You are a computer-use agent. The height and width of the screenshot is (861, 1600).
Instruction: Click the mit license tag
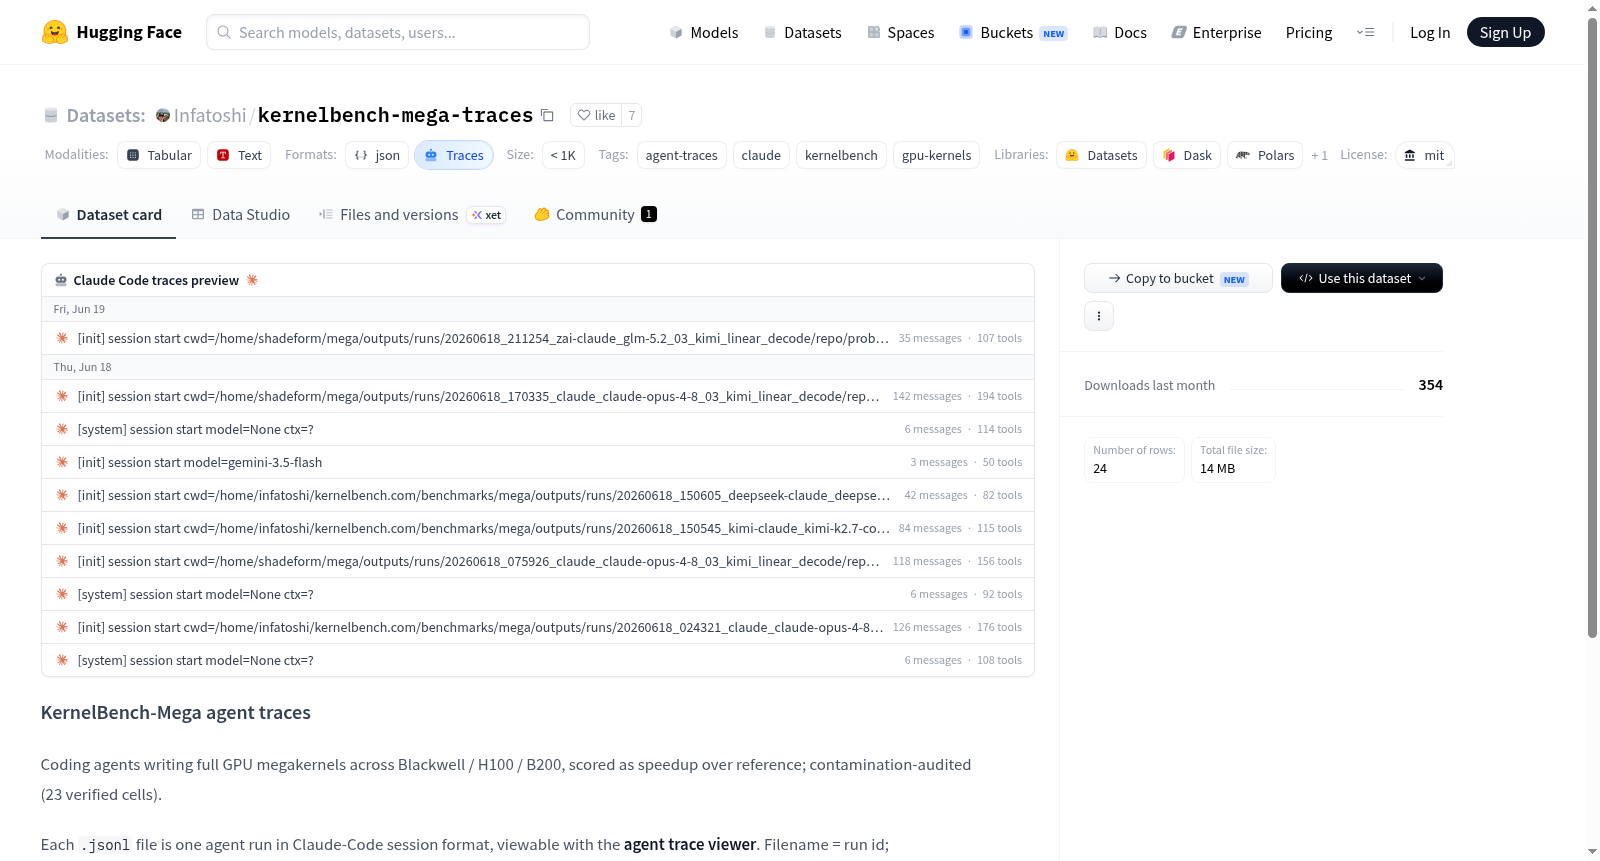click(1424, 155)
